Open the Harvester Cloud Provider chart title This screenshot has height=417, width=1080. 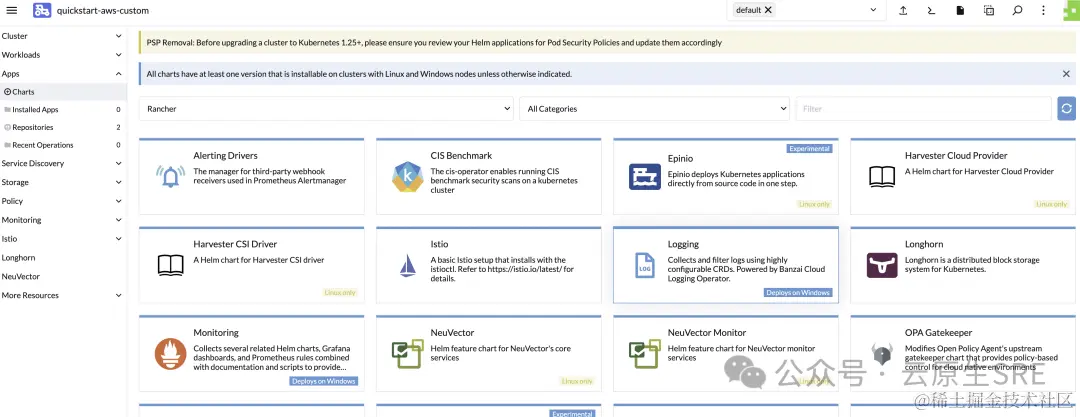click(956, 156)
